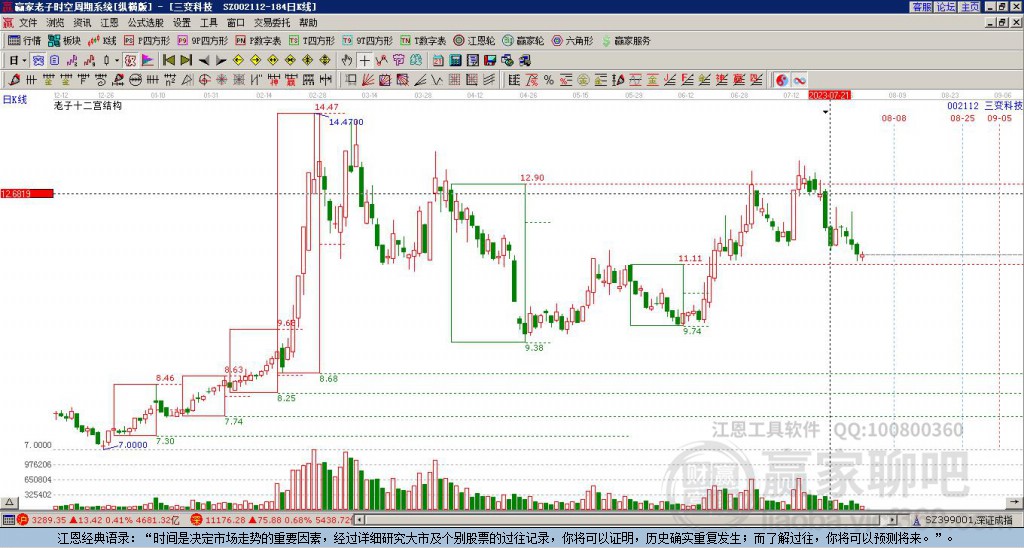Click the colorful flag icon
This screenshot has width=1024, height=548.
pos(148,60)
